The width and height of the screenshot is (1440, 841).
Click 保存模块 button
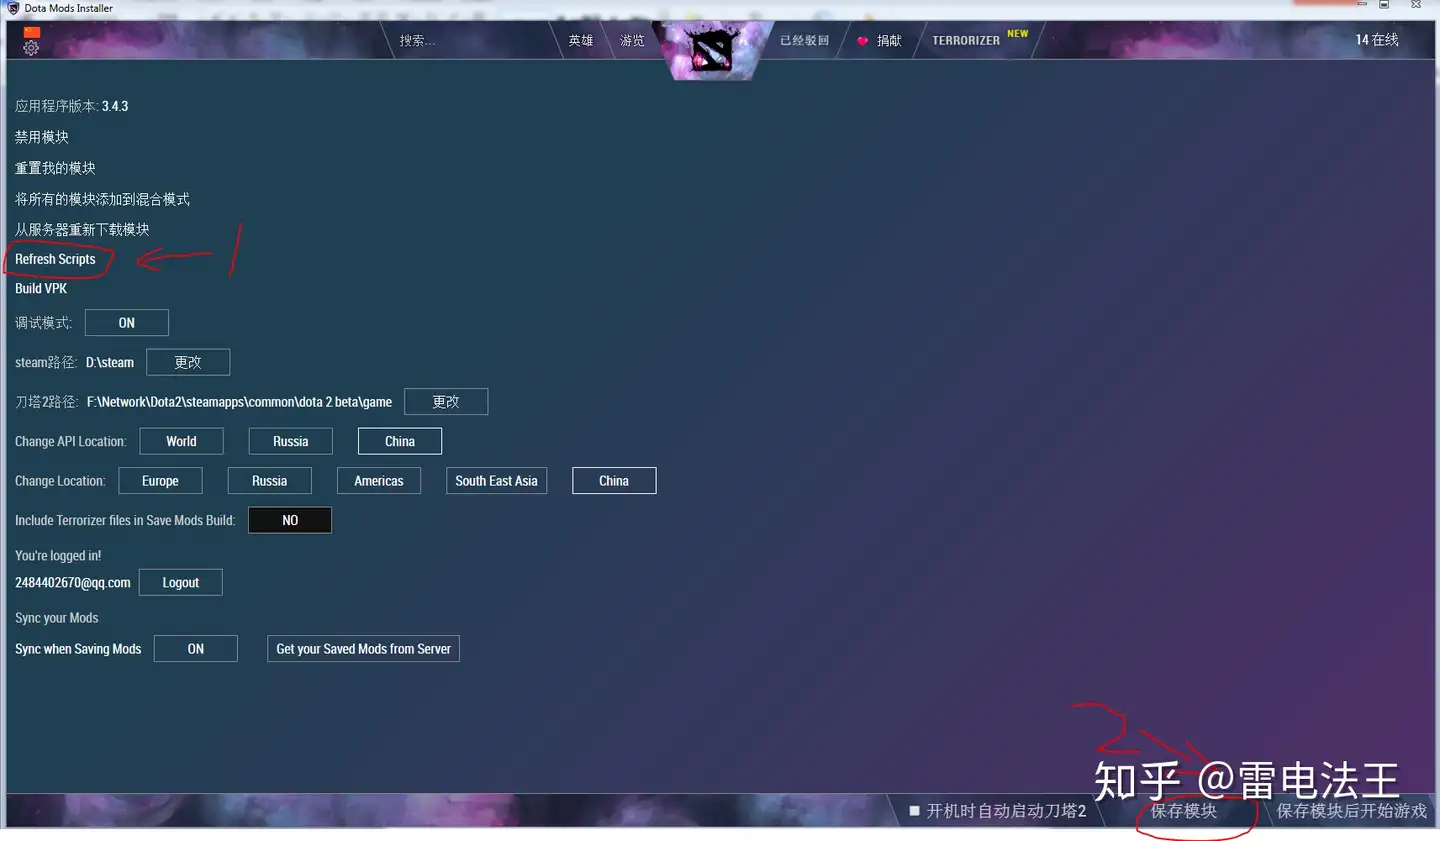click(1184, 811)
